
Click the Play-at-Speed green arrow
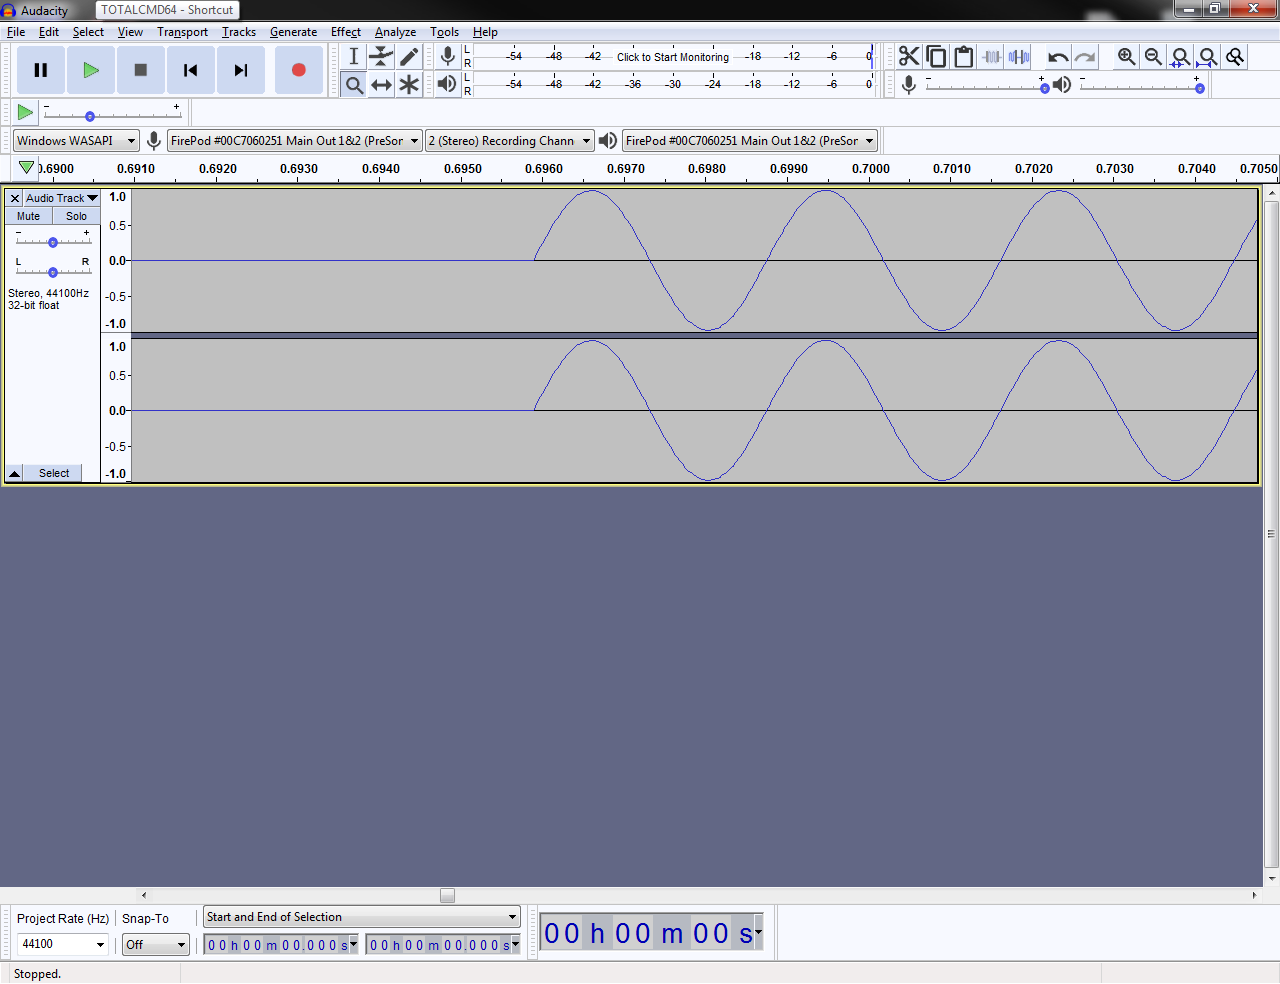tap(25, 112)
